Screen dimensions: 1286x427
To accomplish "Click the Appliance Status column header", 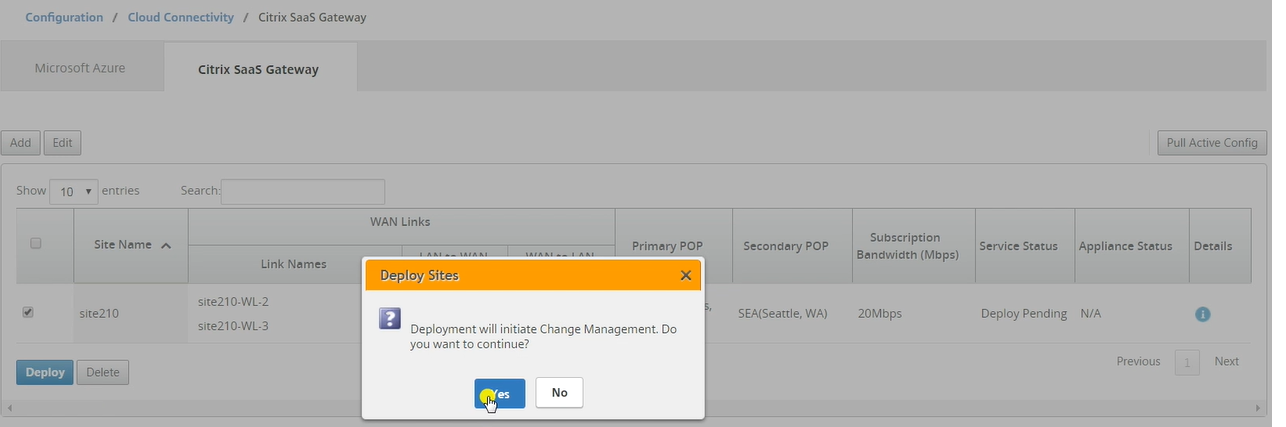I will (x=1132, y=246).
